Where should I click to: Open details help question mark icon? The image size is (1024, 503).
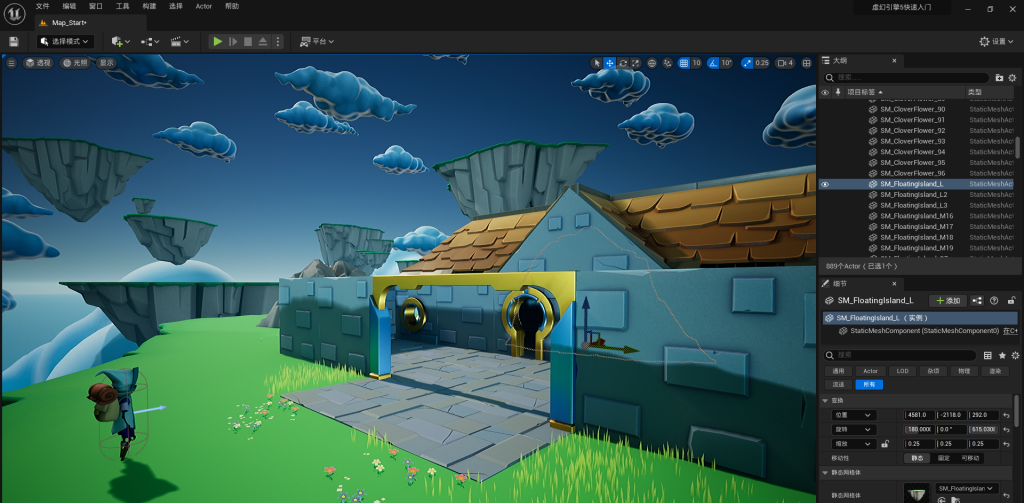coord(995,300)
